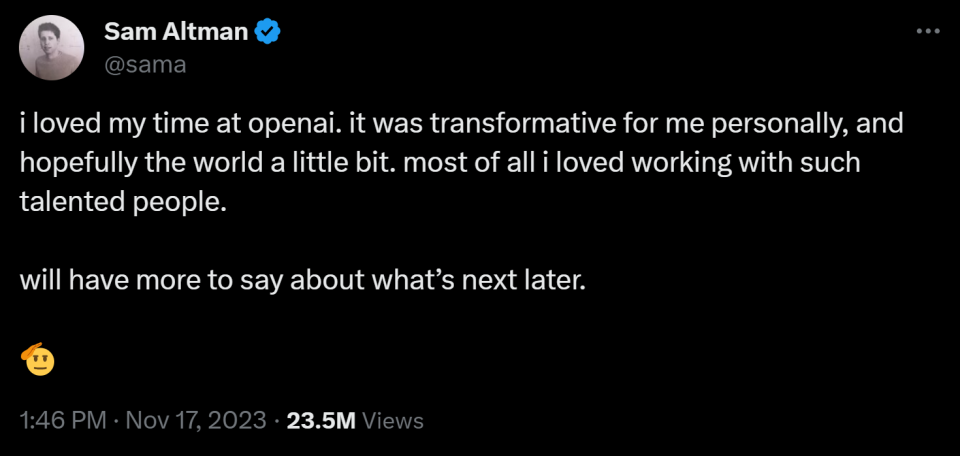Image resolution: width=960 pixels, height=456 pixels.
Task: Click the Nov 17, 2023 date
Action: click(x=195, y=420)
